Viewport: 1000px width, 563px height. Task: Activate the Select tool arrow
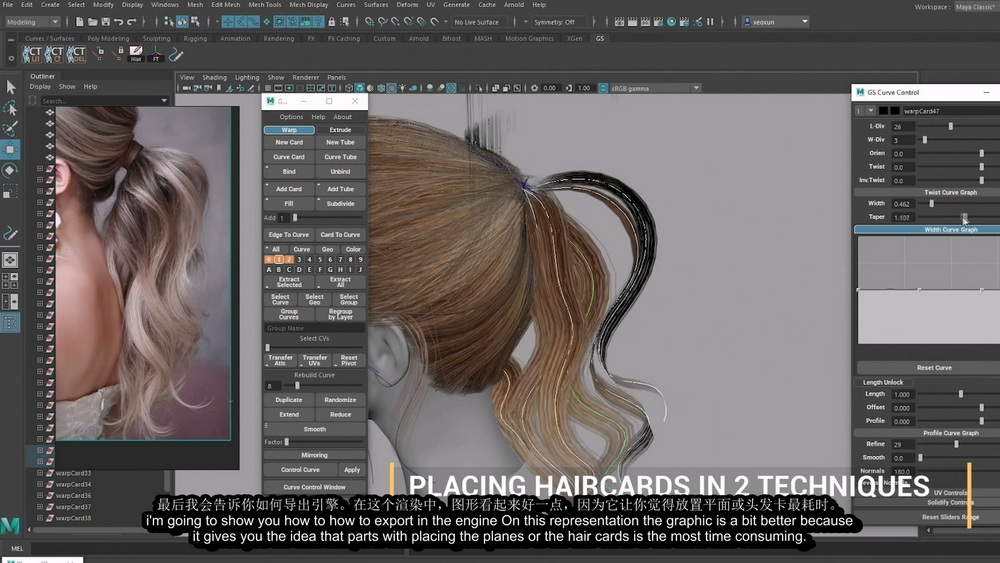point(10,87)
